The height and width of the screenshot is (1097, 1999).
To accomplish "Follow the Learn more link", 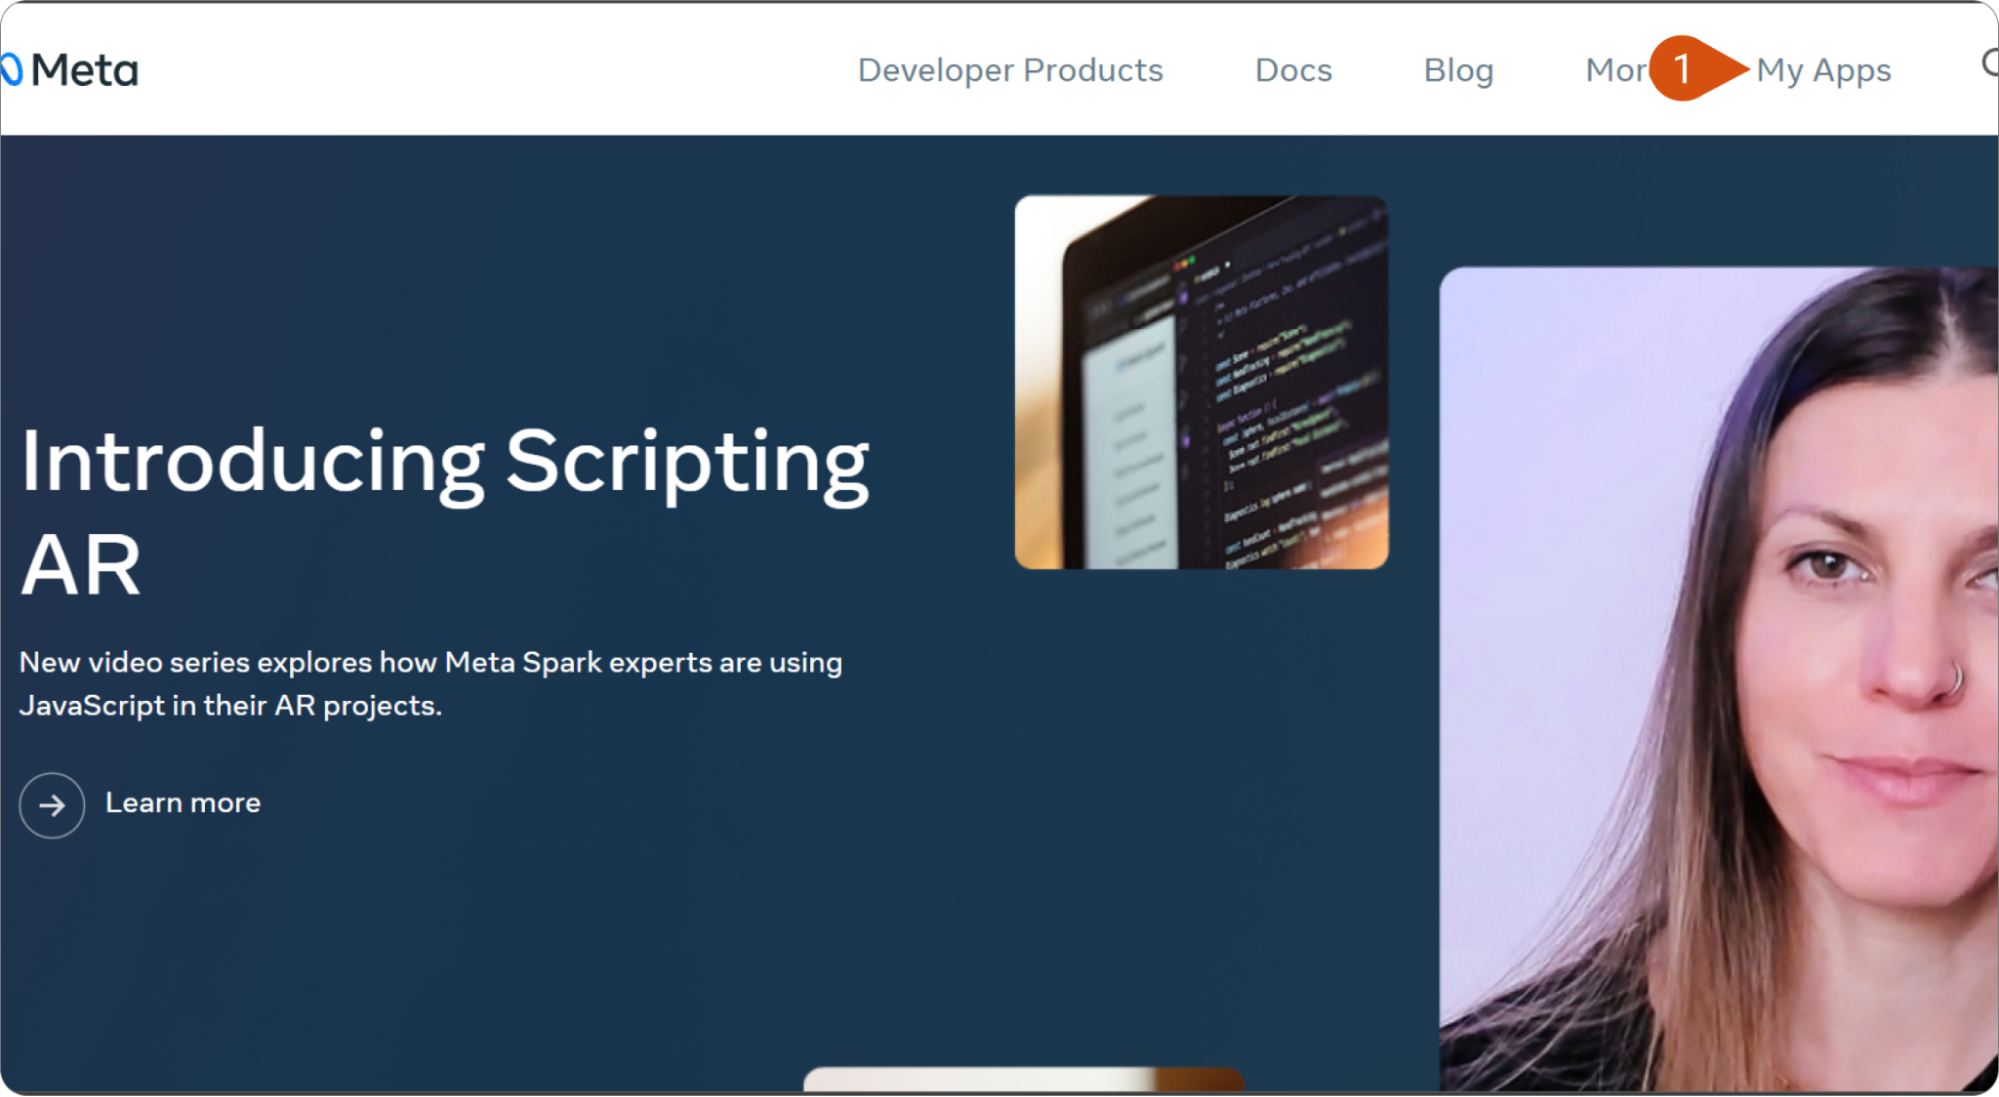I will (183, 803).
